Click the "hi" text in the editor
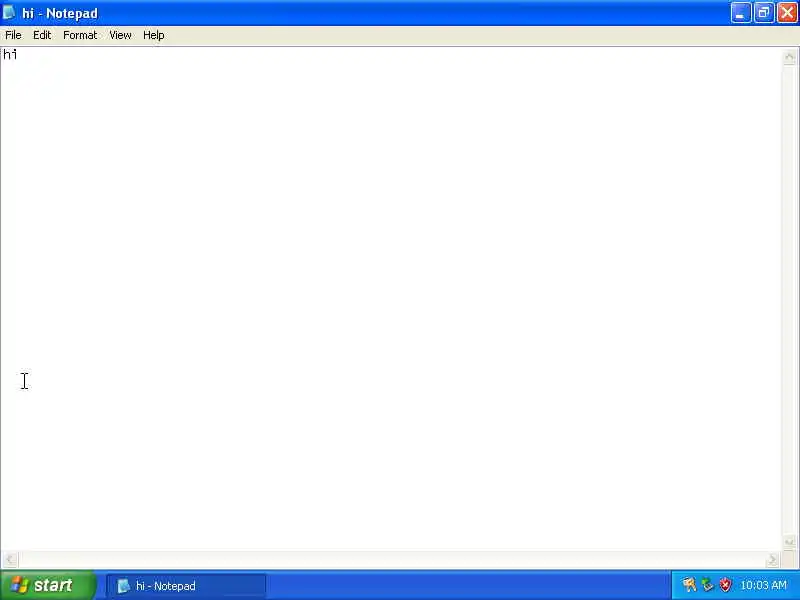Screen dimensions: 800x600 click(10, 54)
